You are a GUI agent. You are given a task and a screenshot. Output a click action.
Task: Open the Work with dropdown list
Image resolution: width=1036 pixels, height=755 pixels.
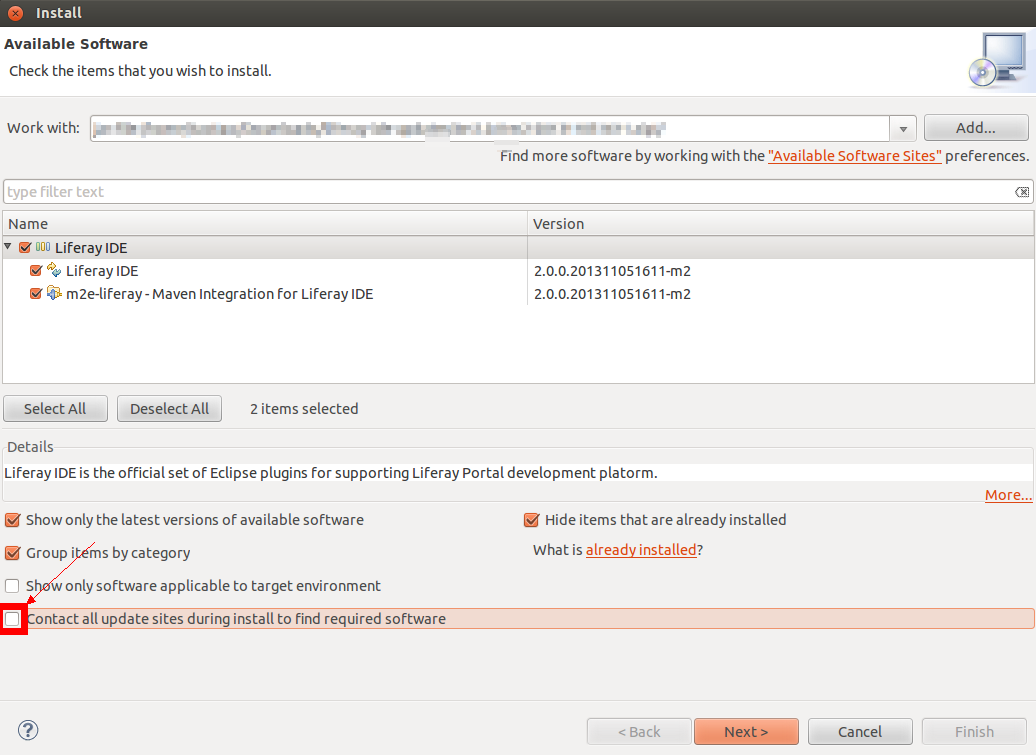[903, 129]
